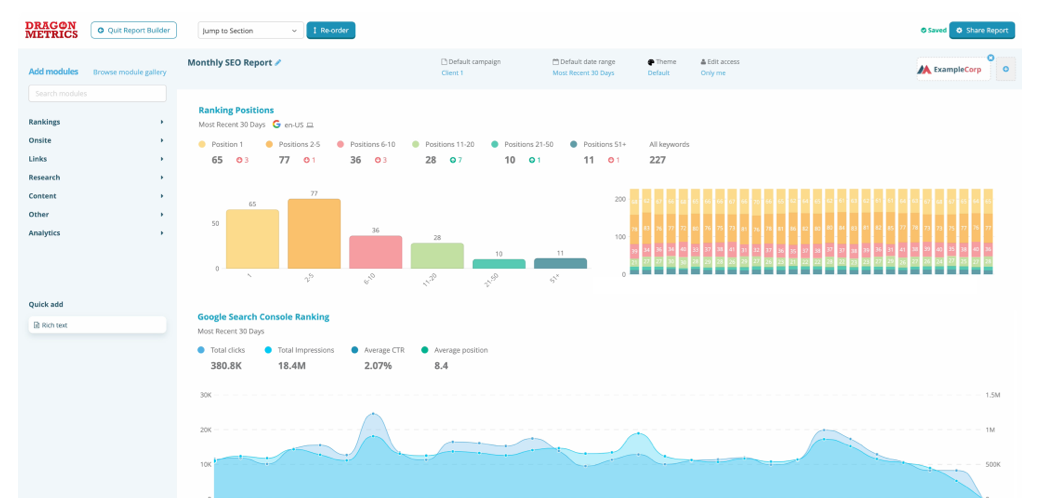
Task: Click the desktop device icon beside en-US
Action: tap(310, 125)
